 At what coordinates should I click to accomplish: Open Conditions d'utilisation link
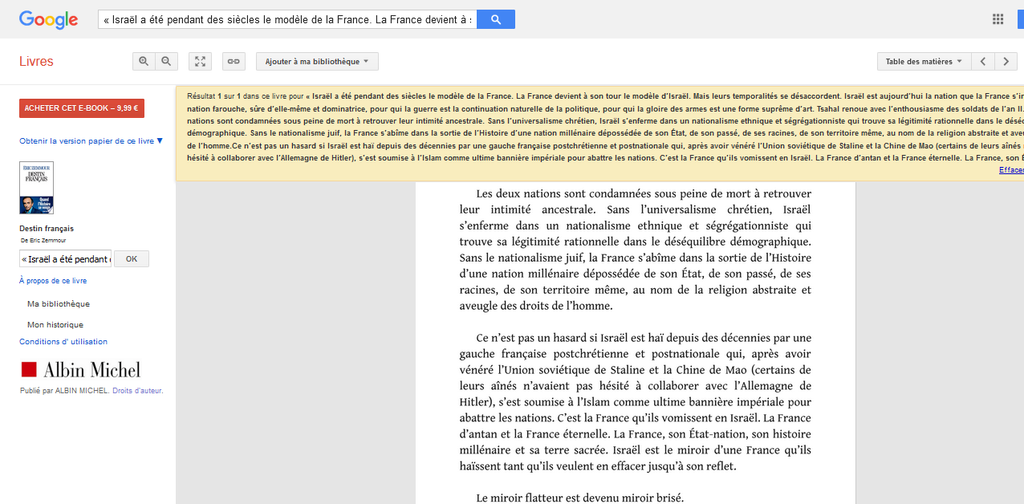(63, 341)
